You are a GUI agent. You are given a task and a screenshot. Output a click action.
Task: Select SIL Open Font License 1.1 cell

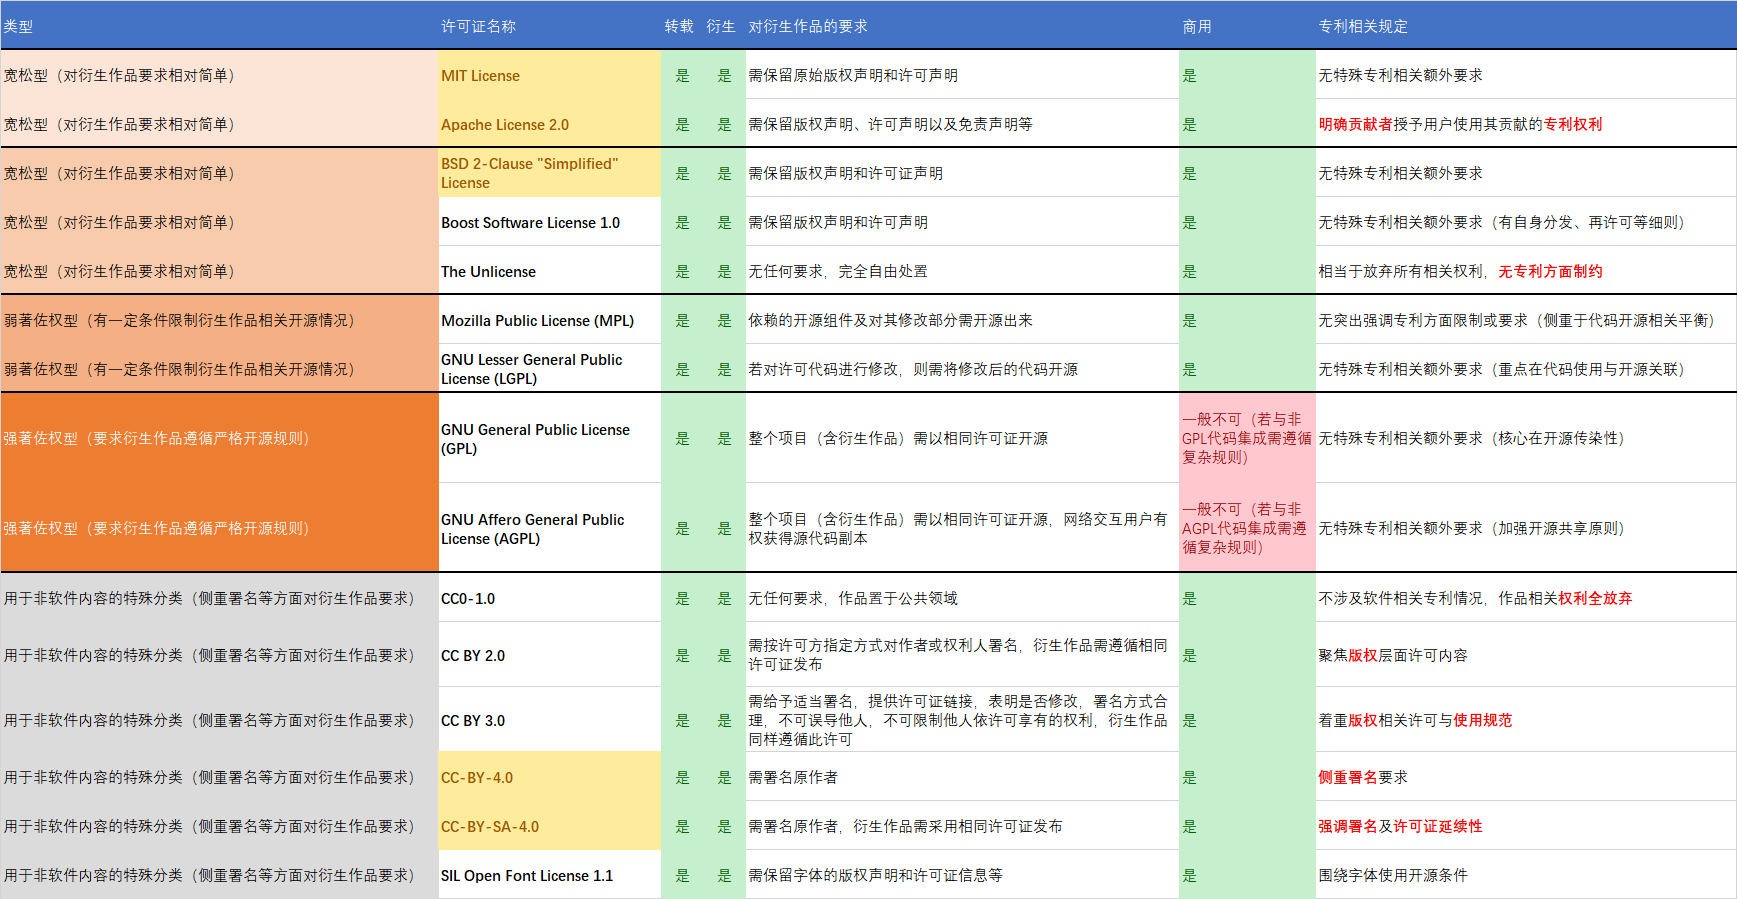pyautogui.click(x=550, y=875)
